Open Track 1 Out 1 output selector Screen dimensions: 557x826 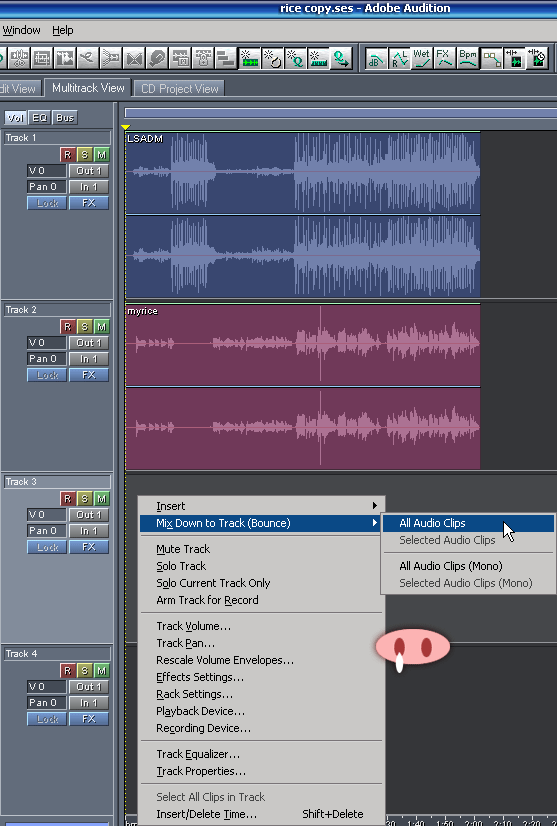click(x=89, y=171)
